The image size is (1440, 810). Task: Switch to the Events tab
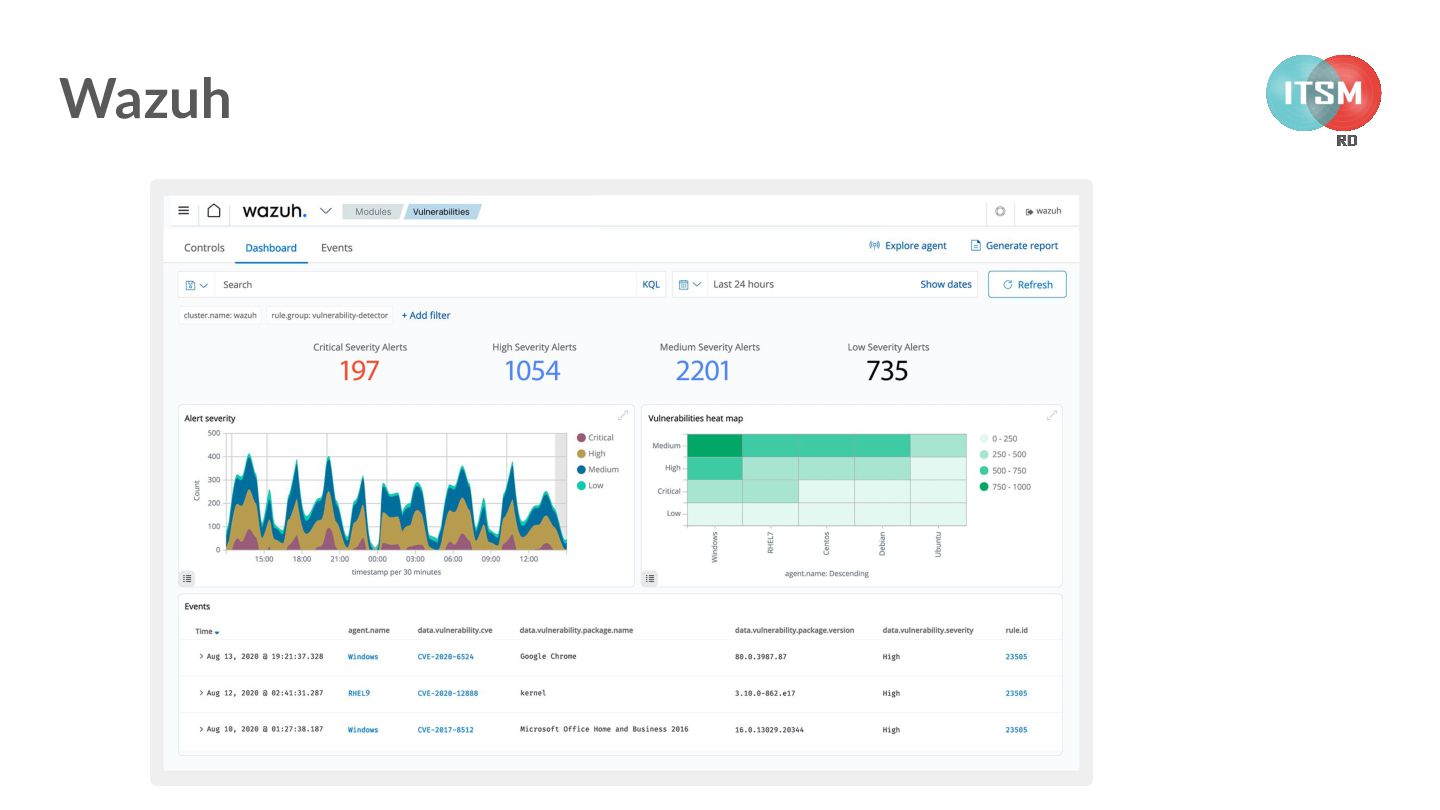coord(336,248)
